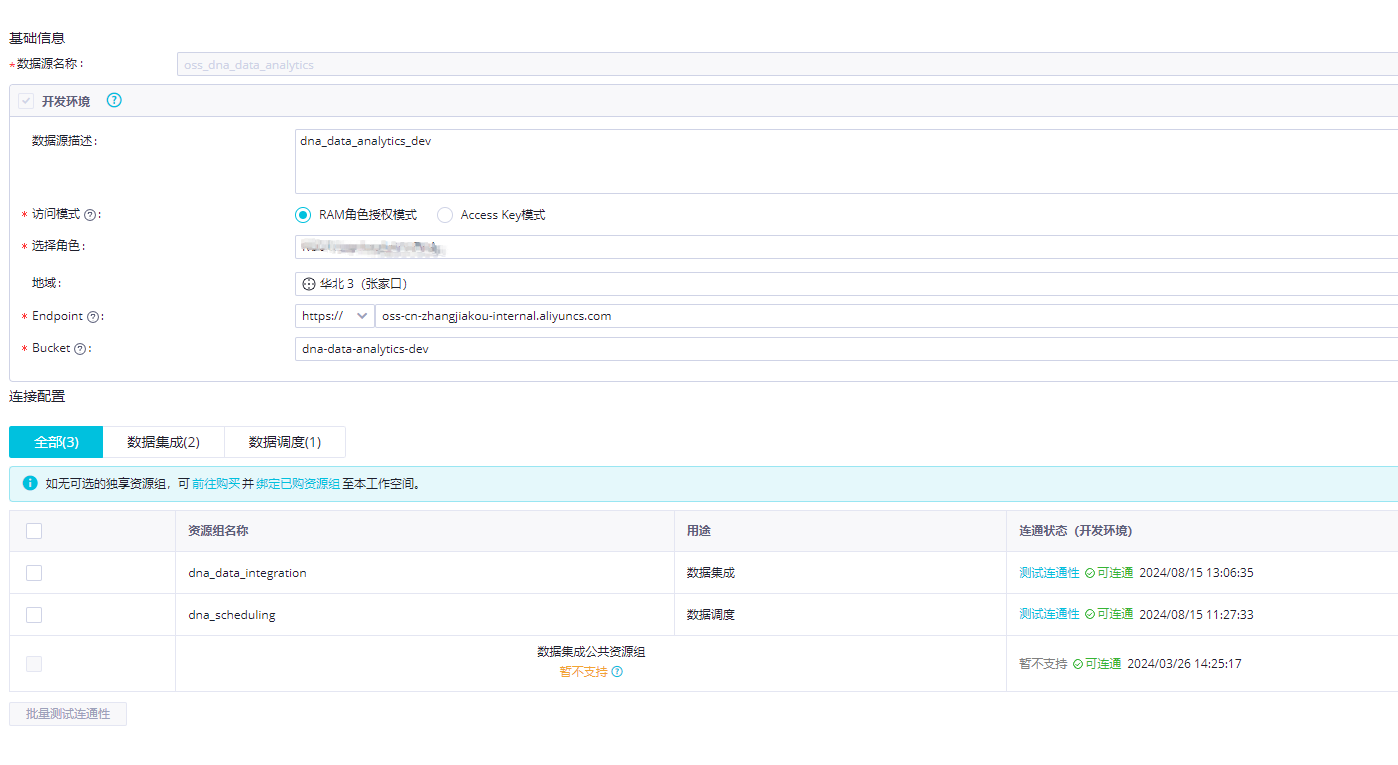The height and width of the screenshot is (765, 1398).
Task: Click the 数据集成公共资源组 cell text
Action: 591,652
